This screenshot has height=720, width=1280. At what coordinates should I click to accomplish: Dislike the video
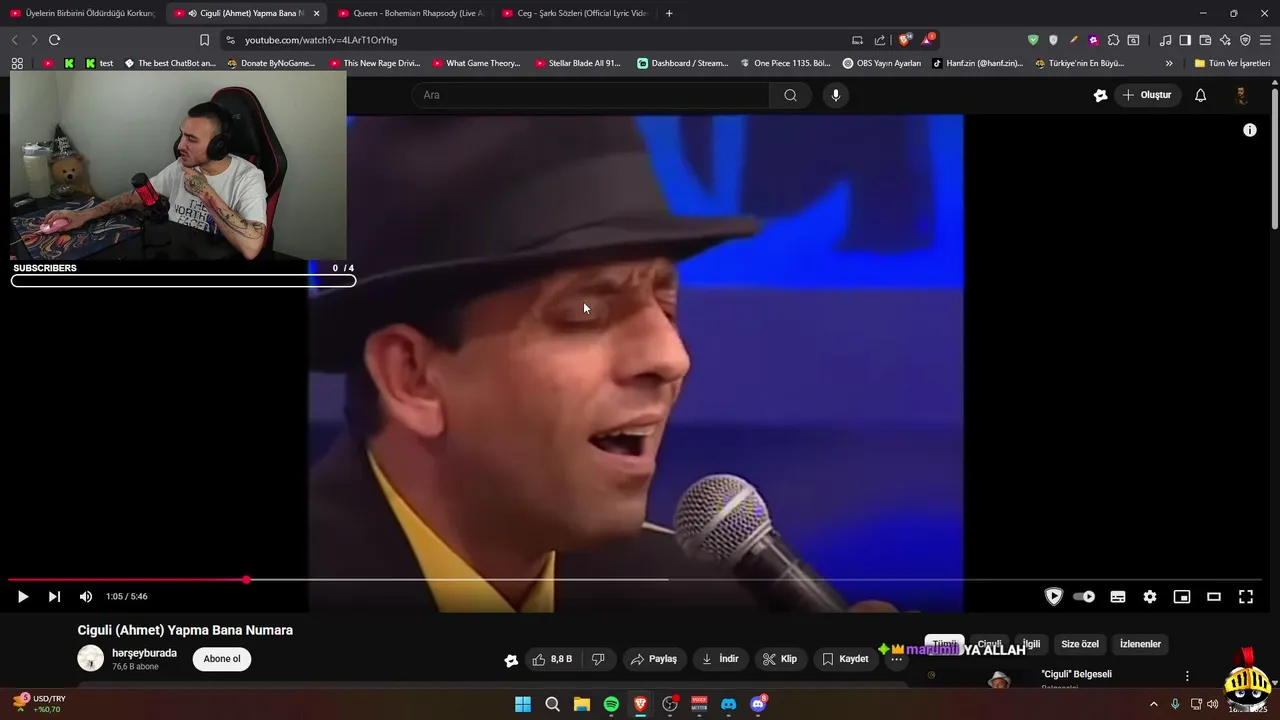tap(599, 659)
